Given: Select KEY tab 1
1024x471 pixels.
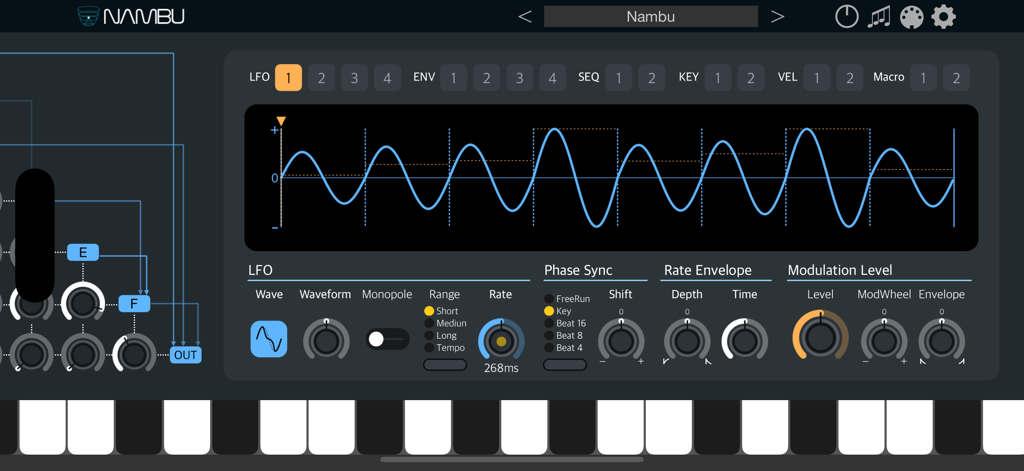Looking at the screenshot, I should (x=718, y=78).
